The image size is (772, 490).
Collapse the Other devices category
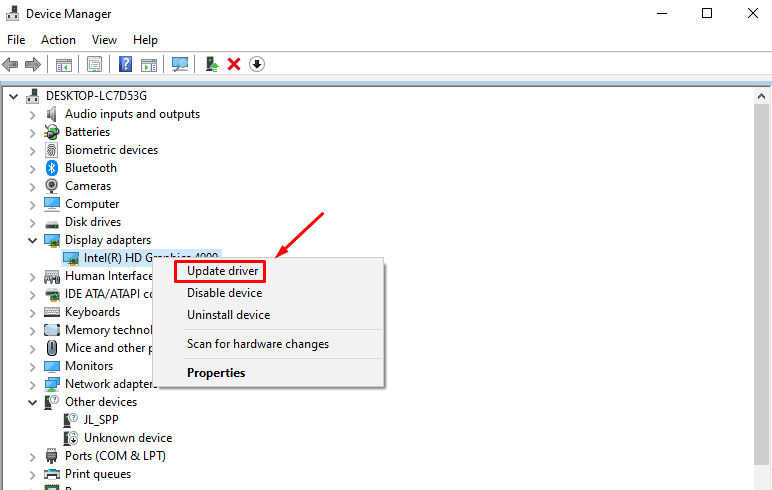[32, 402]
